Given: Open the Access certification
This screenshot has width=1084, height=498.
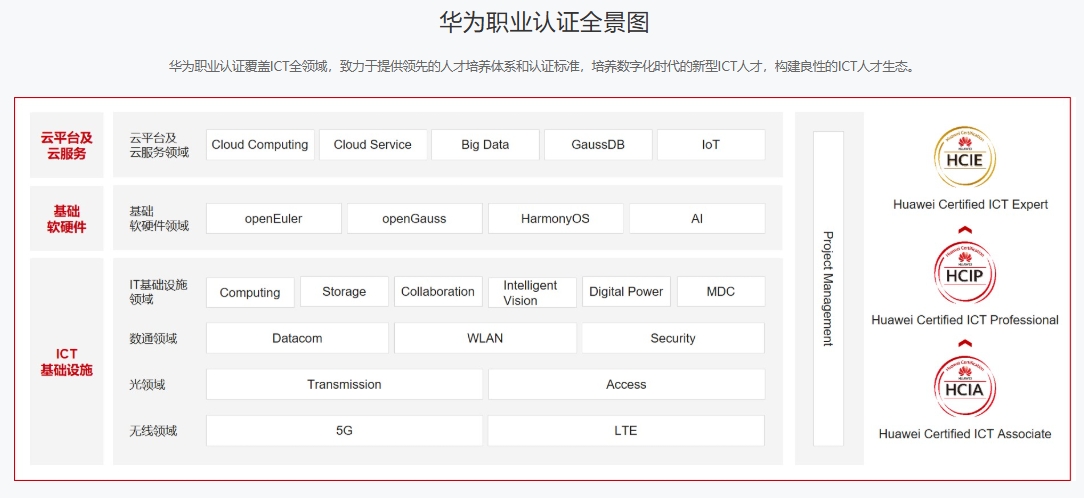Looking at the screenshot, I should (x=626, y=385).
